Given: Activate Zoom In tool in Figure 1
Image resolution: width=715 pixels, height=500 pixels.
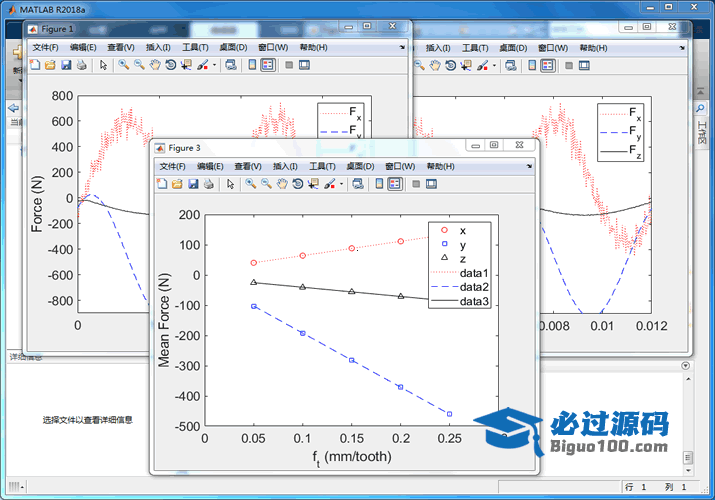Looking at the screenshot, I should [124, 65].
